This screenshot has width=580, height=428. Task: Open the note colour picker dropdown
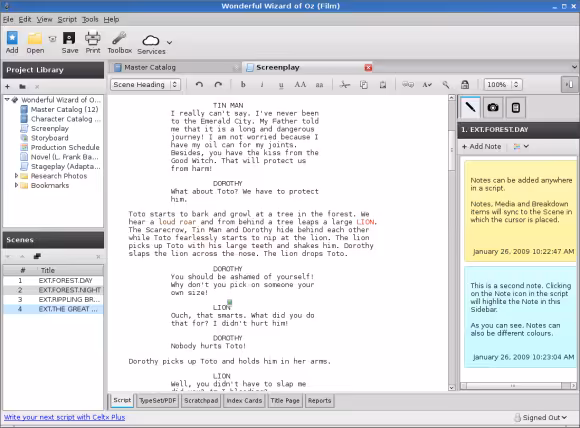(521, 146)
